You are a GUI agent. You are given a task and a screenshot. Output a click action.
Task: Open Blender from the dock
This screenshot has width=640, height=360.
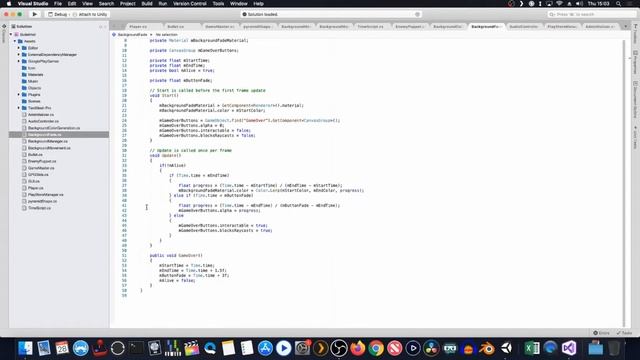[x=487, y=348]
